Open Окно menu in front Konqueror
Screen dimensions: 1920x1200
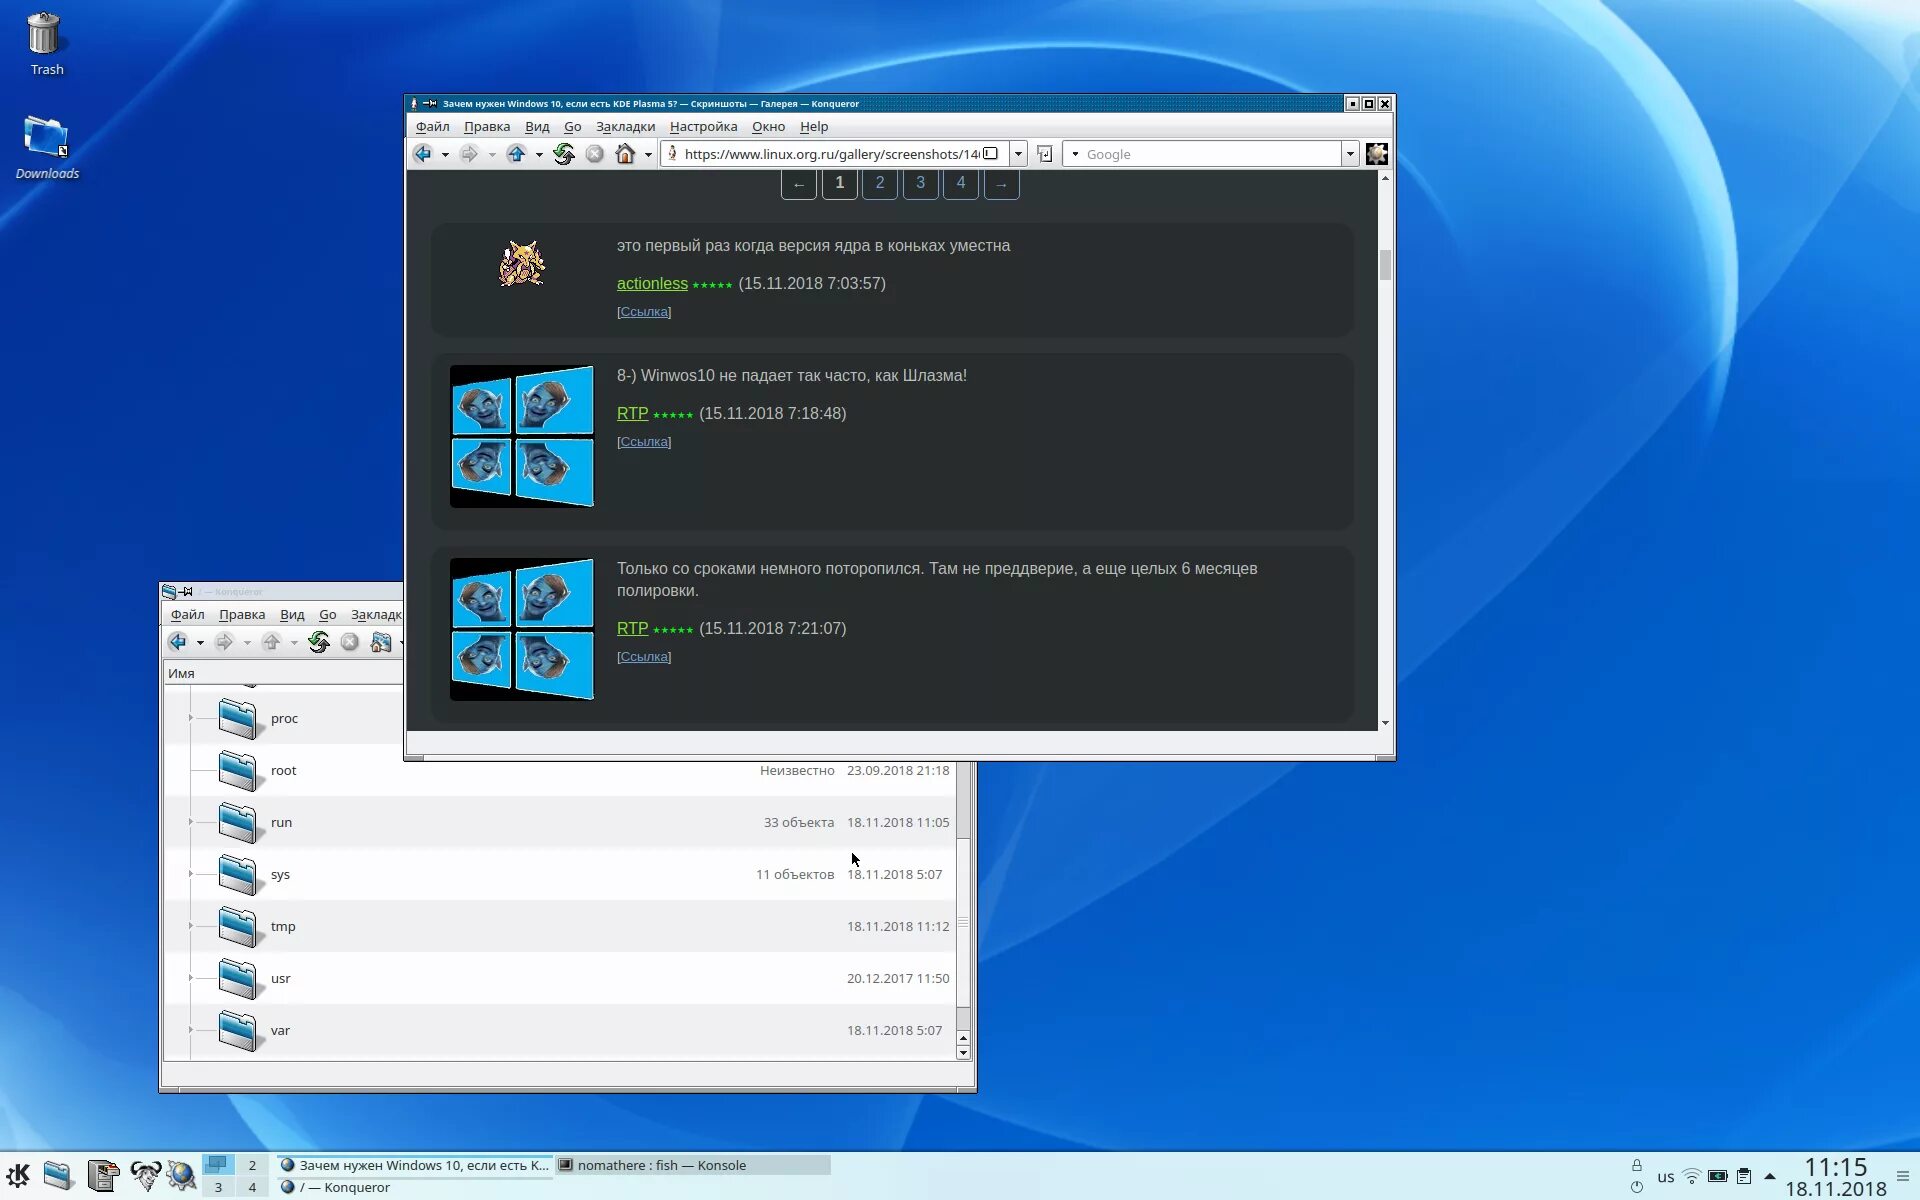pyautogui.click(x=768, y=127)
